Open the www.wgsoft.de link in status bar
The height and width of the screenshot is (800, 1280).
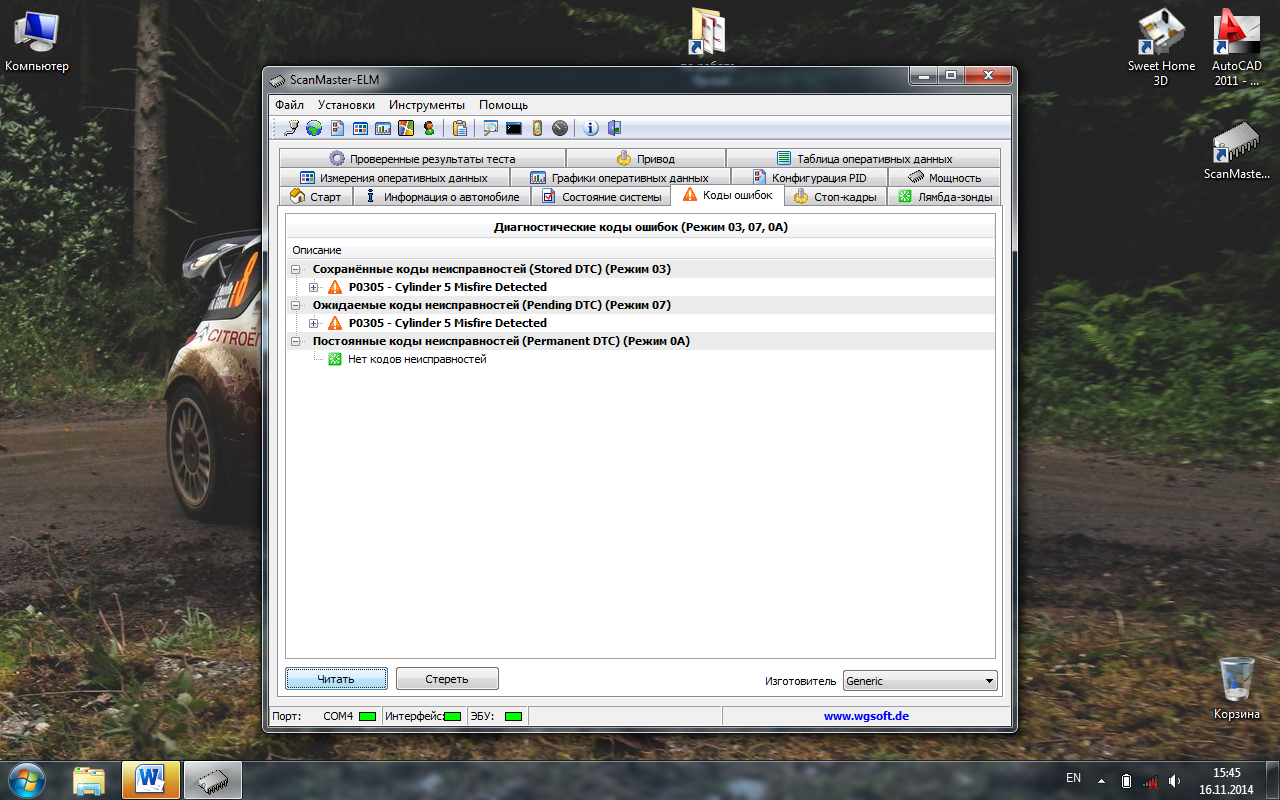point(866,716)
